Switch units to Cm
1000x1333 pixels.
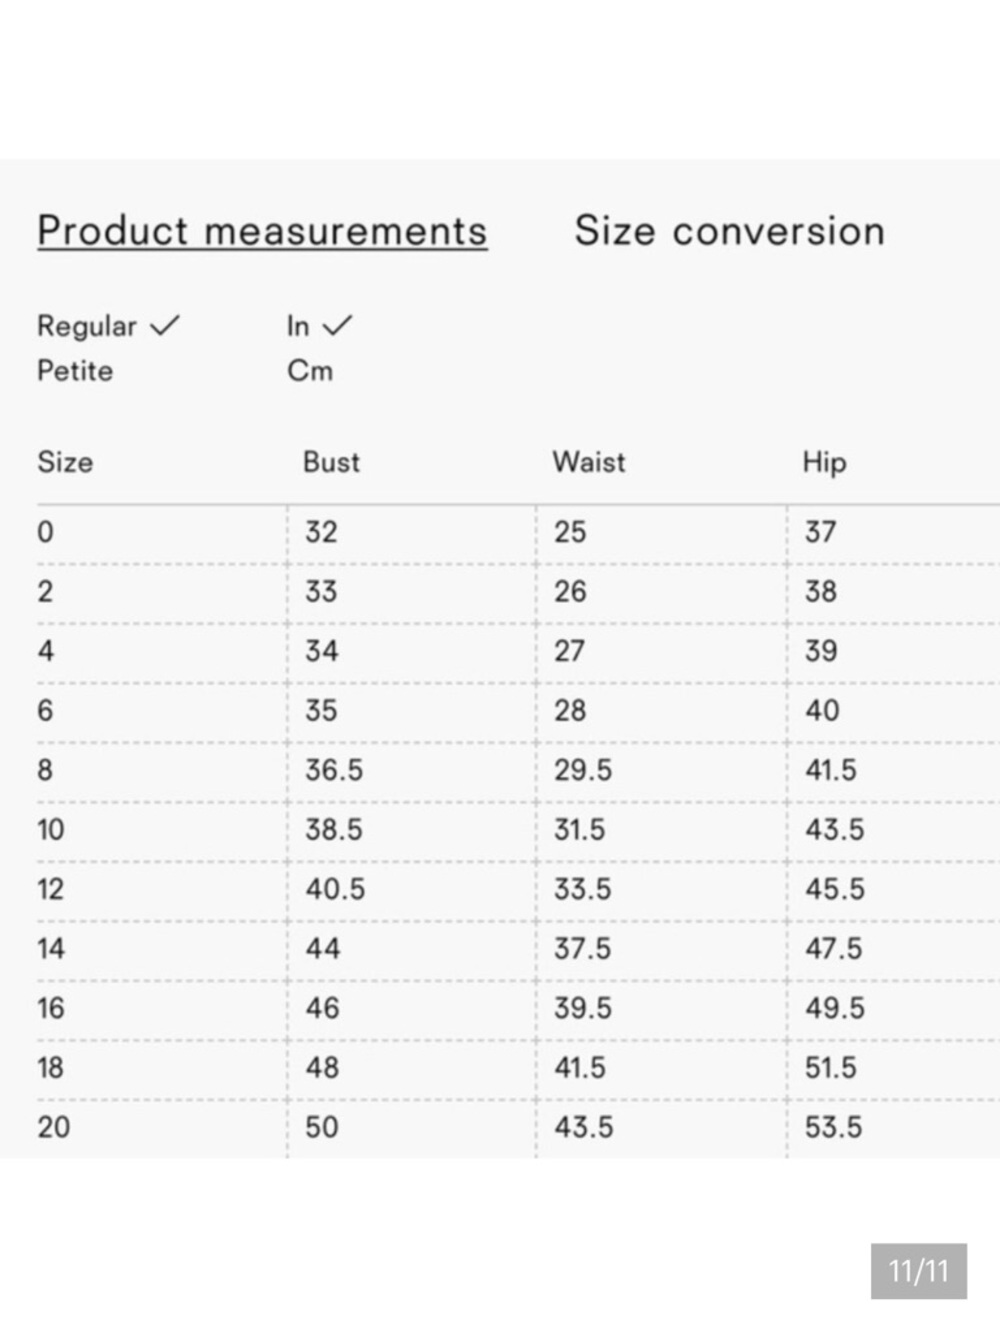click(310, 371)
